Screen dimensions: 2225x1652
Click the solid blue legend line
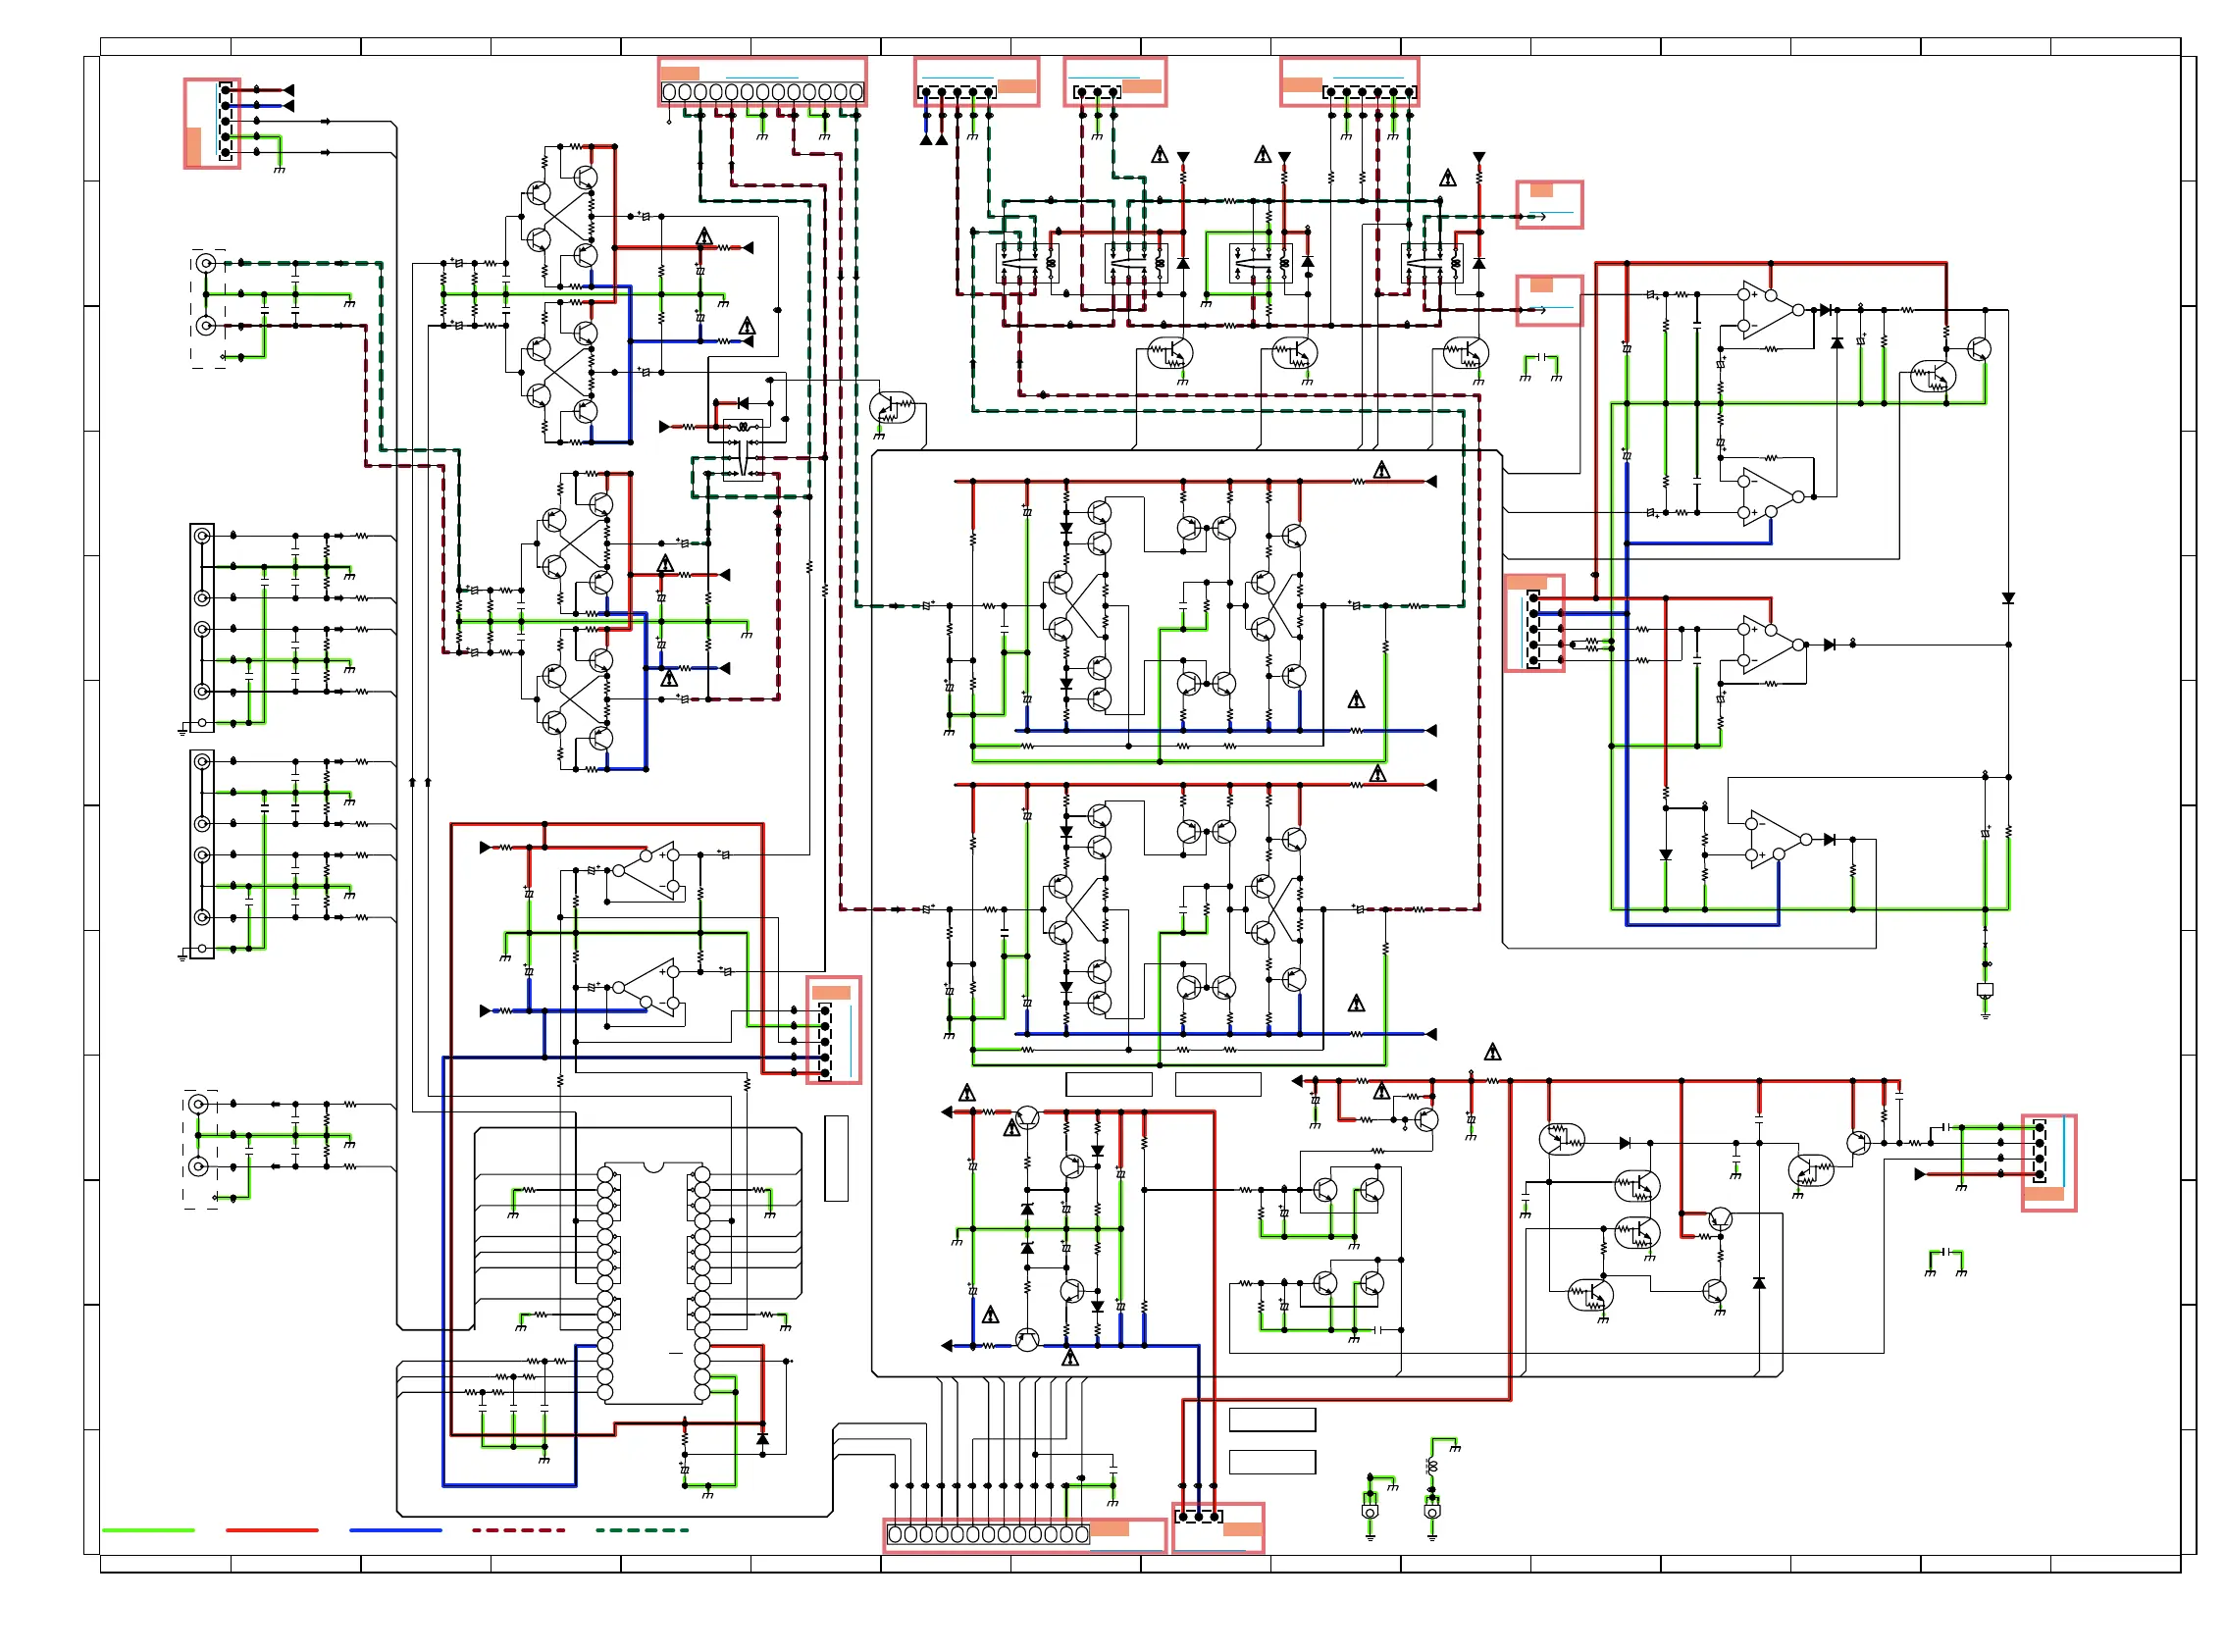pyautogui.click(x=395, y=1530)
